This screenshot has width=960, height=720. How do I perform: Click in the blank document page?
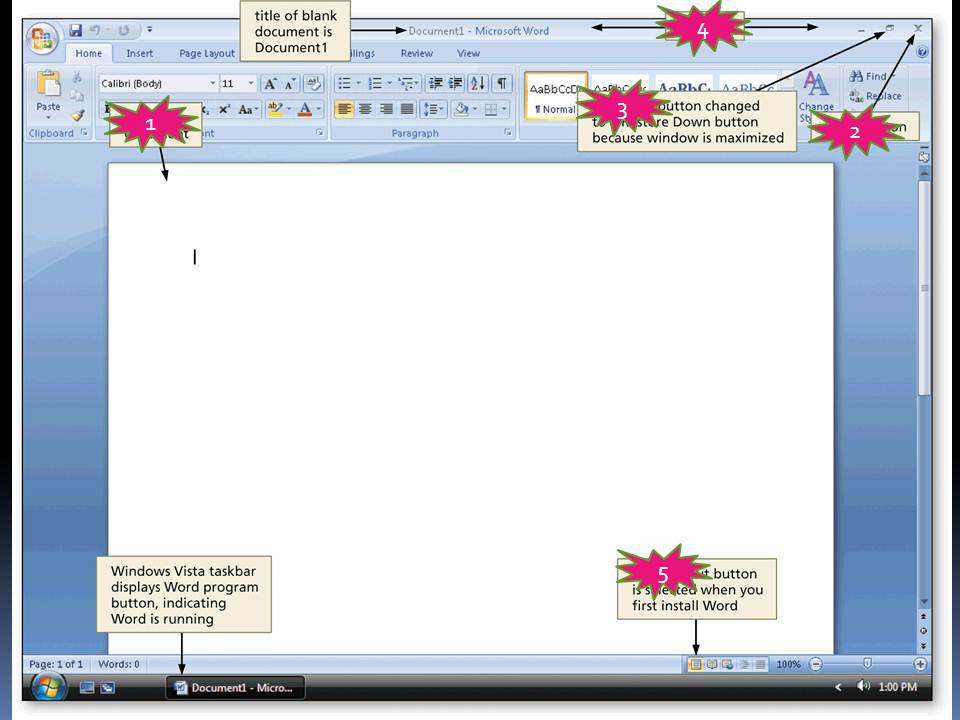click(470, 408)
